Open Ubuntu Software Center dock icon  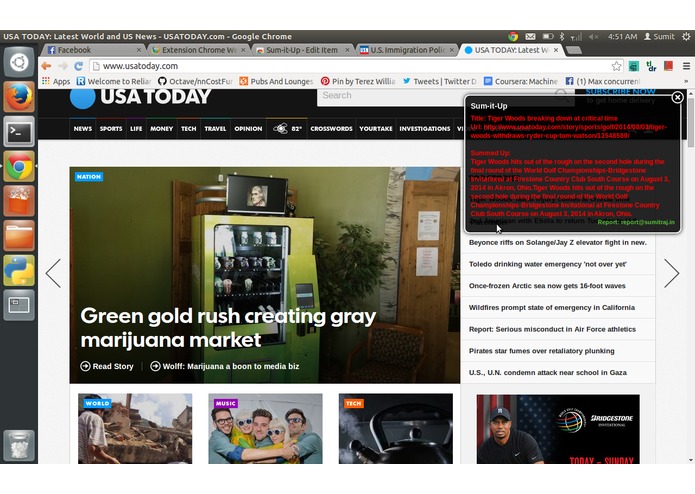[19, 201]
